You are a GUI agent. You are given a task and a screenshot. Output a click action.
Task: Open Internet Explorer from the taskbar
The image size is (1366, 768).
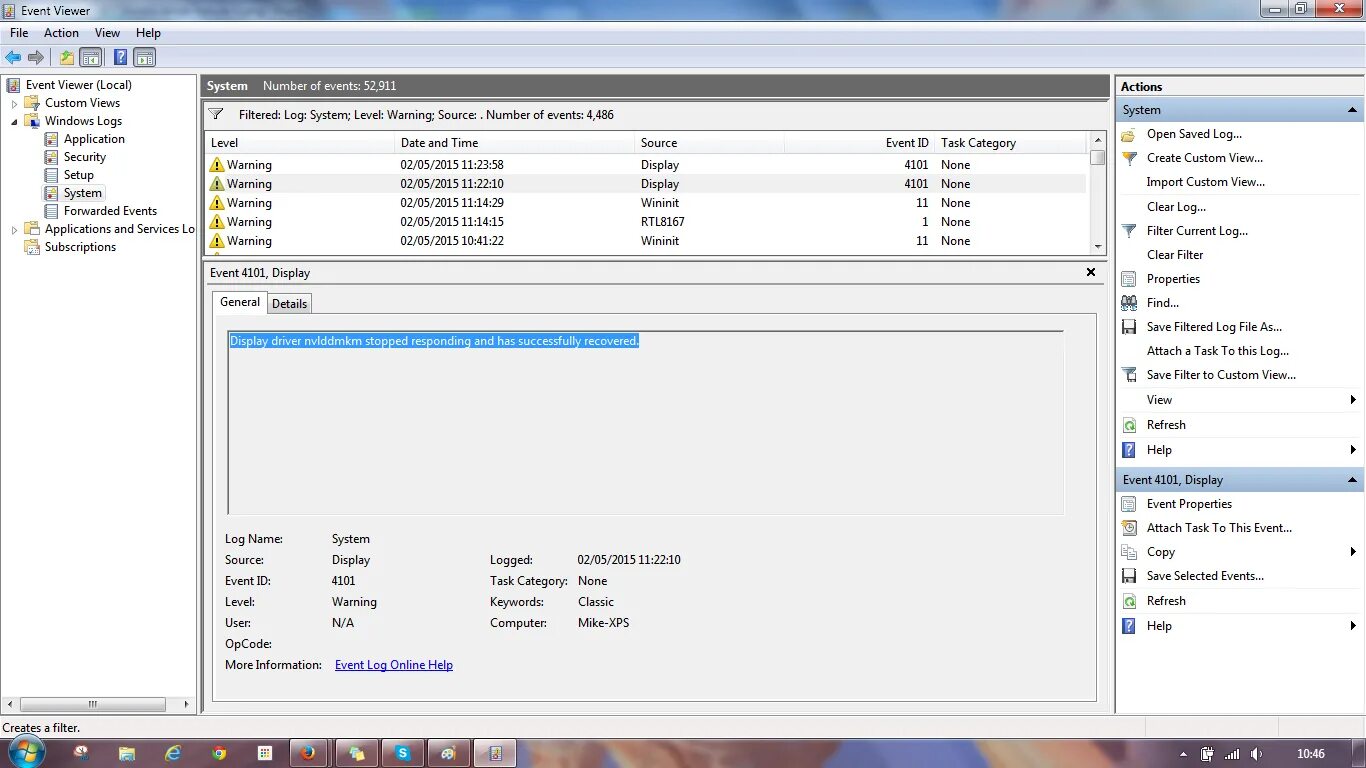tap(173, 753)
